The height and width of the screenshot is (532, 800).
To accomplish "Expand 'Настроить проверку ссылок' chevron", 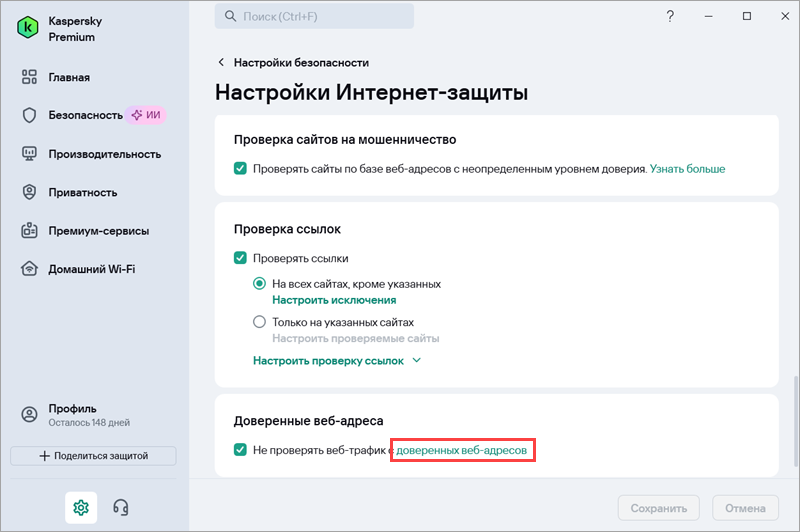I will coord(416,361).
